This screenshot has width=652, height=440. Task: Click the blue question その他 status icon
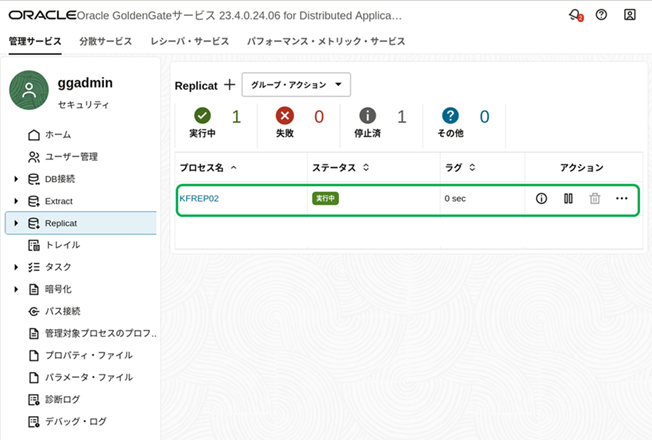[450, 116]
